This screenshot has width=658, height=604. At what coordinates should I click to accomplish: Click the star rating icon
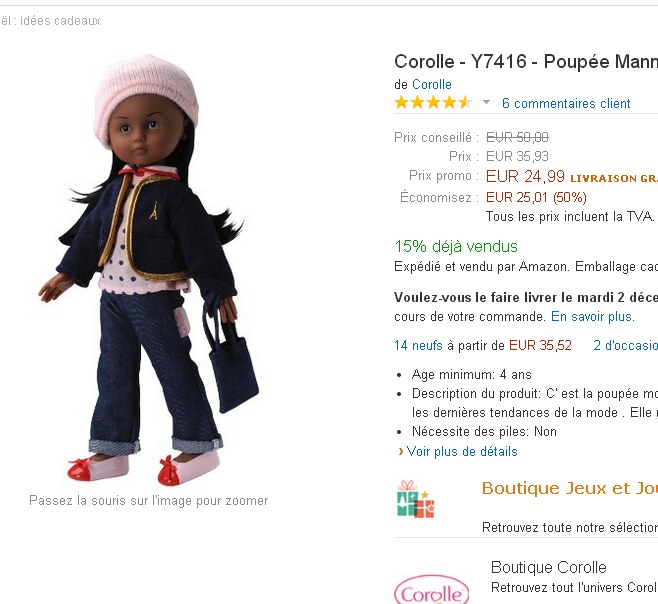433,103
